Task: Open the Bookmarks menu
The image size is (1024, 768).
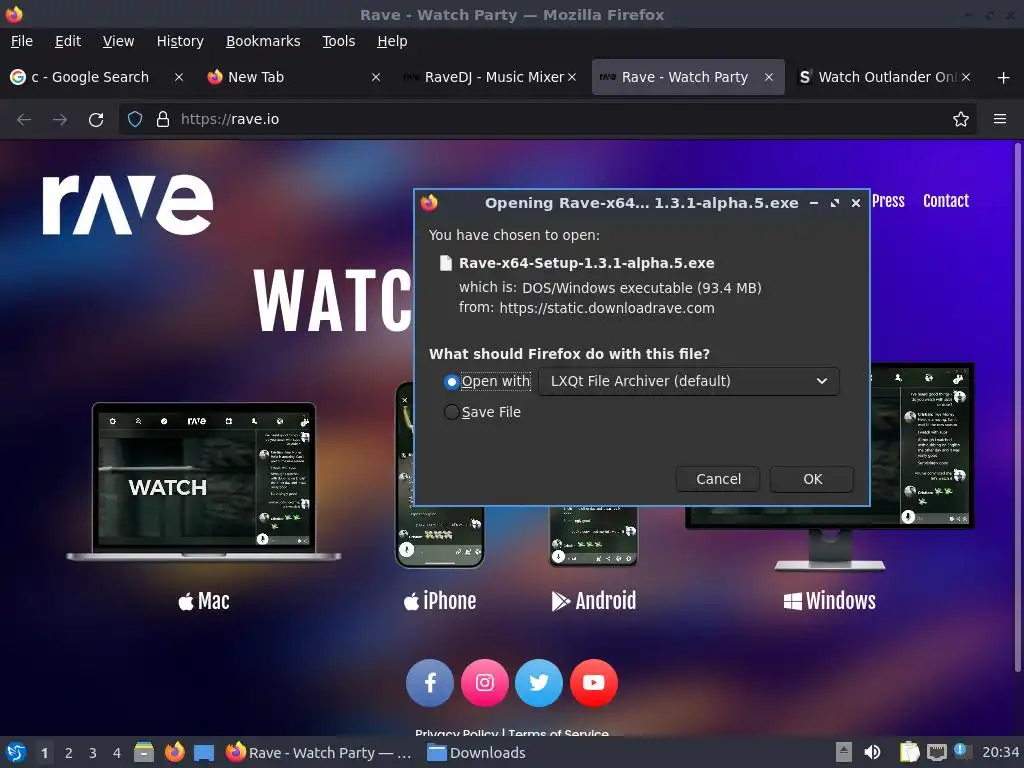Action: pos(263,41)
